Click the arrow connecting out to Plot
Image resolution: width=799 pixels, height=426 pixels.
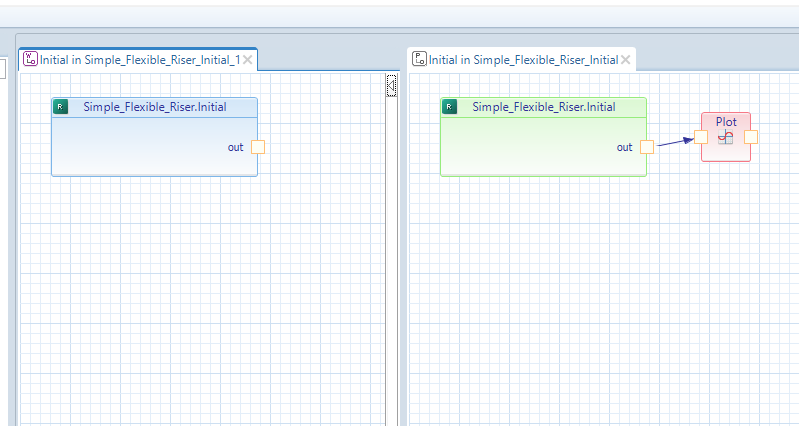(675, 142)
